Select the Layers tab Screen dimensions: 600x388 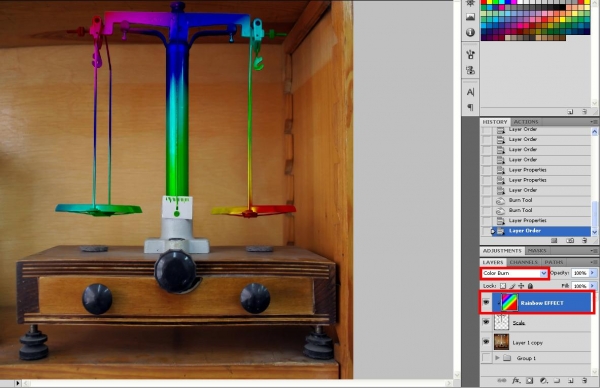[493, 262]
